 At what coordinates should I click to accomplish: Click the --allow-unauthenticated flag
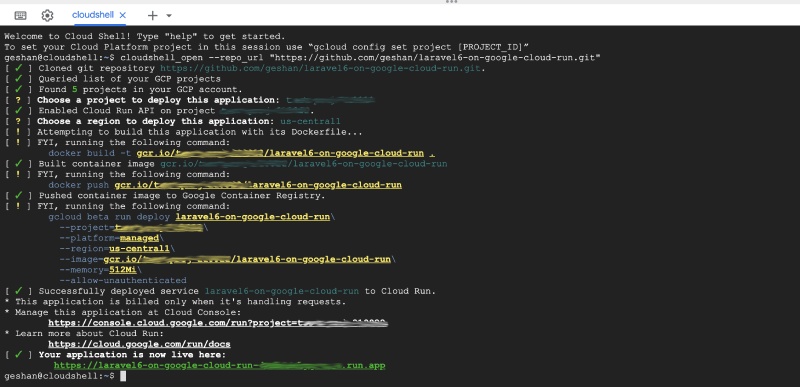tap(123, 280)
